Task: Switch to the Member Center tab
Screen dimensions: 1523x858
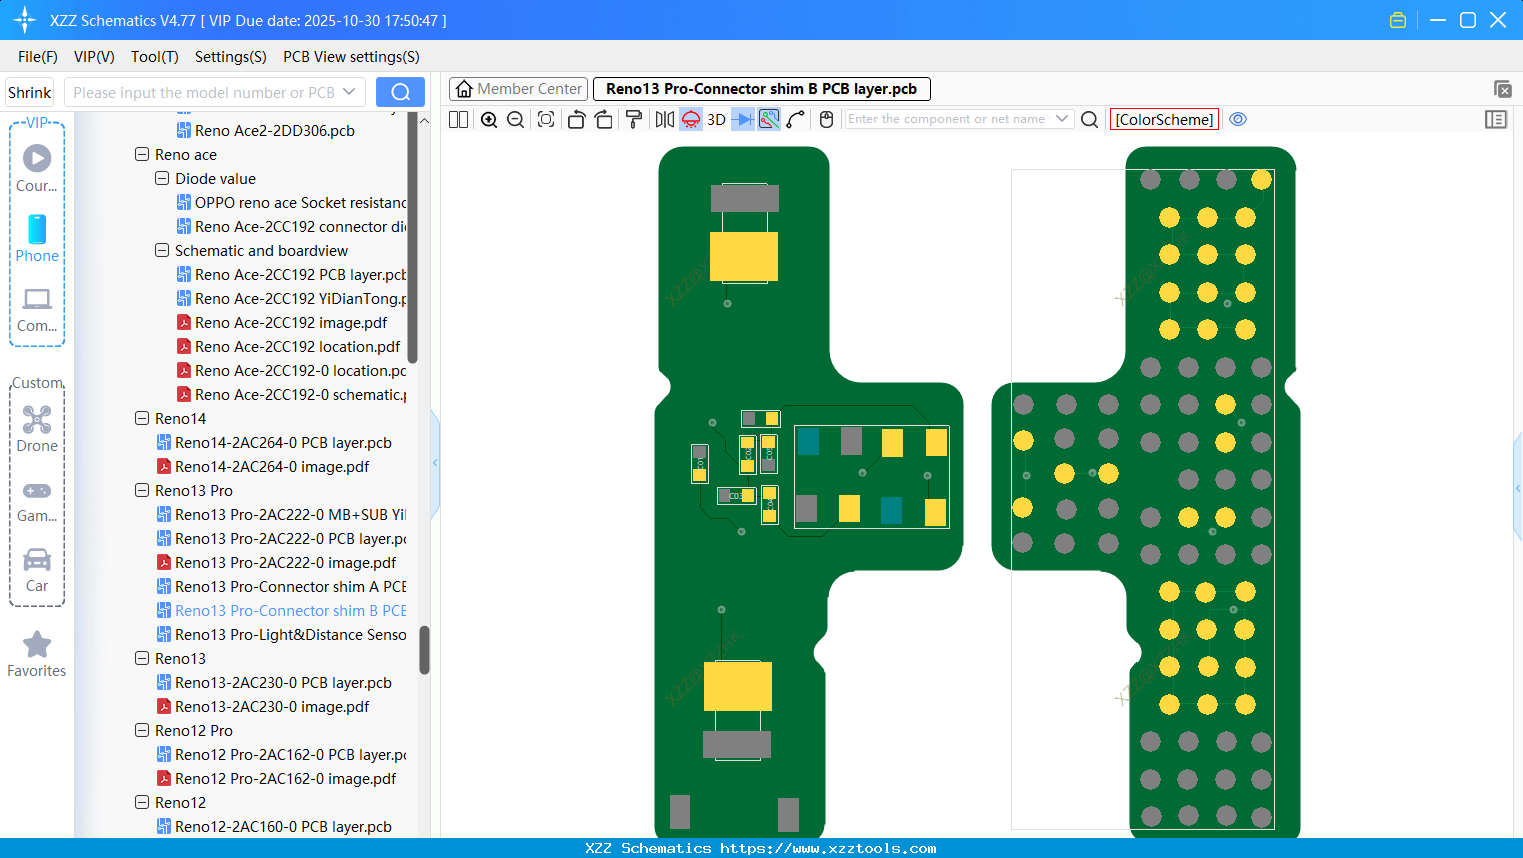Action: click(519, 89)
